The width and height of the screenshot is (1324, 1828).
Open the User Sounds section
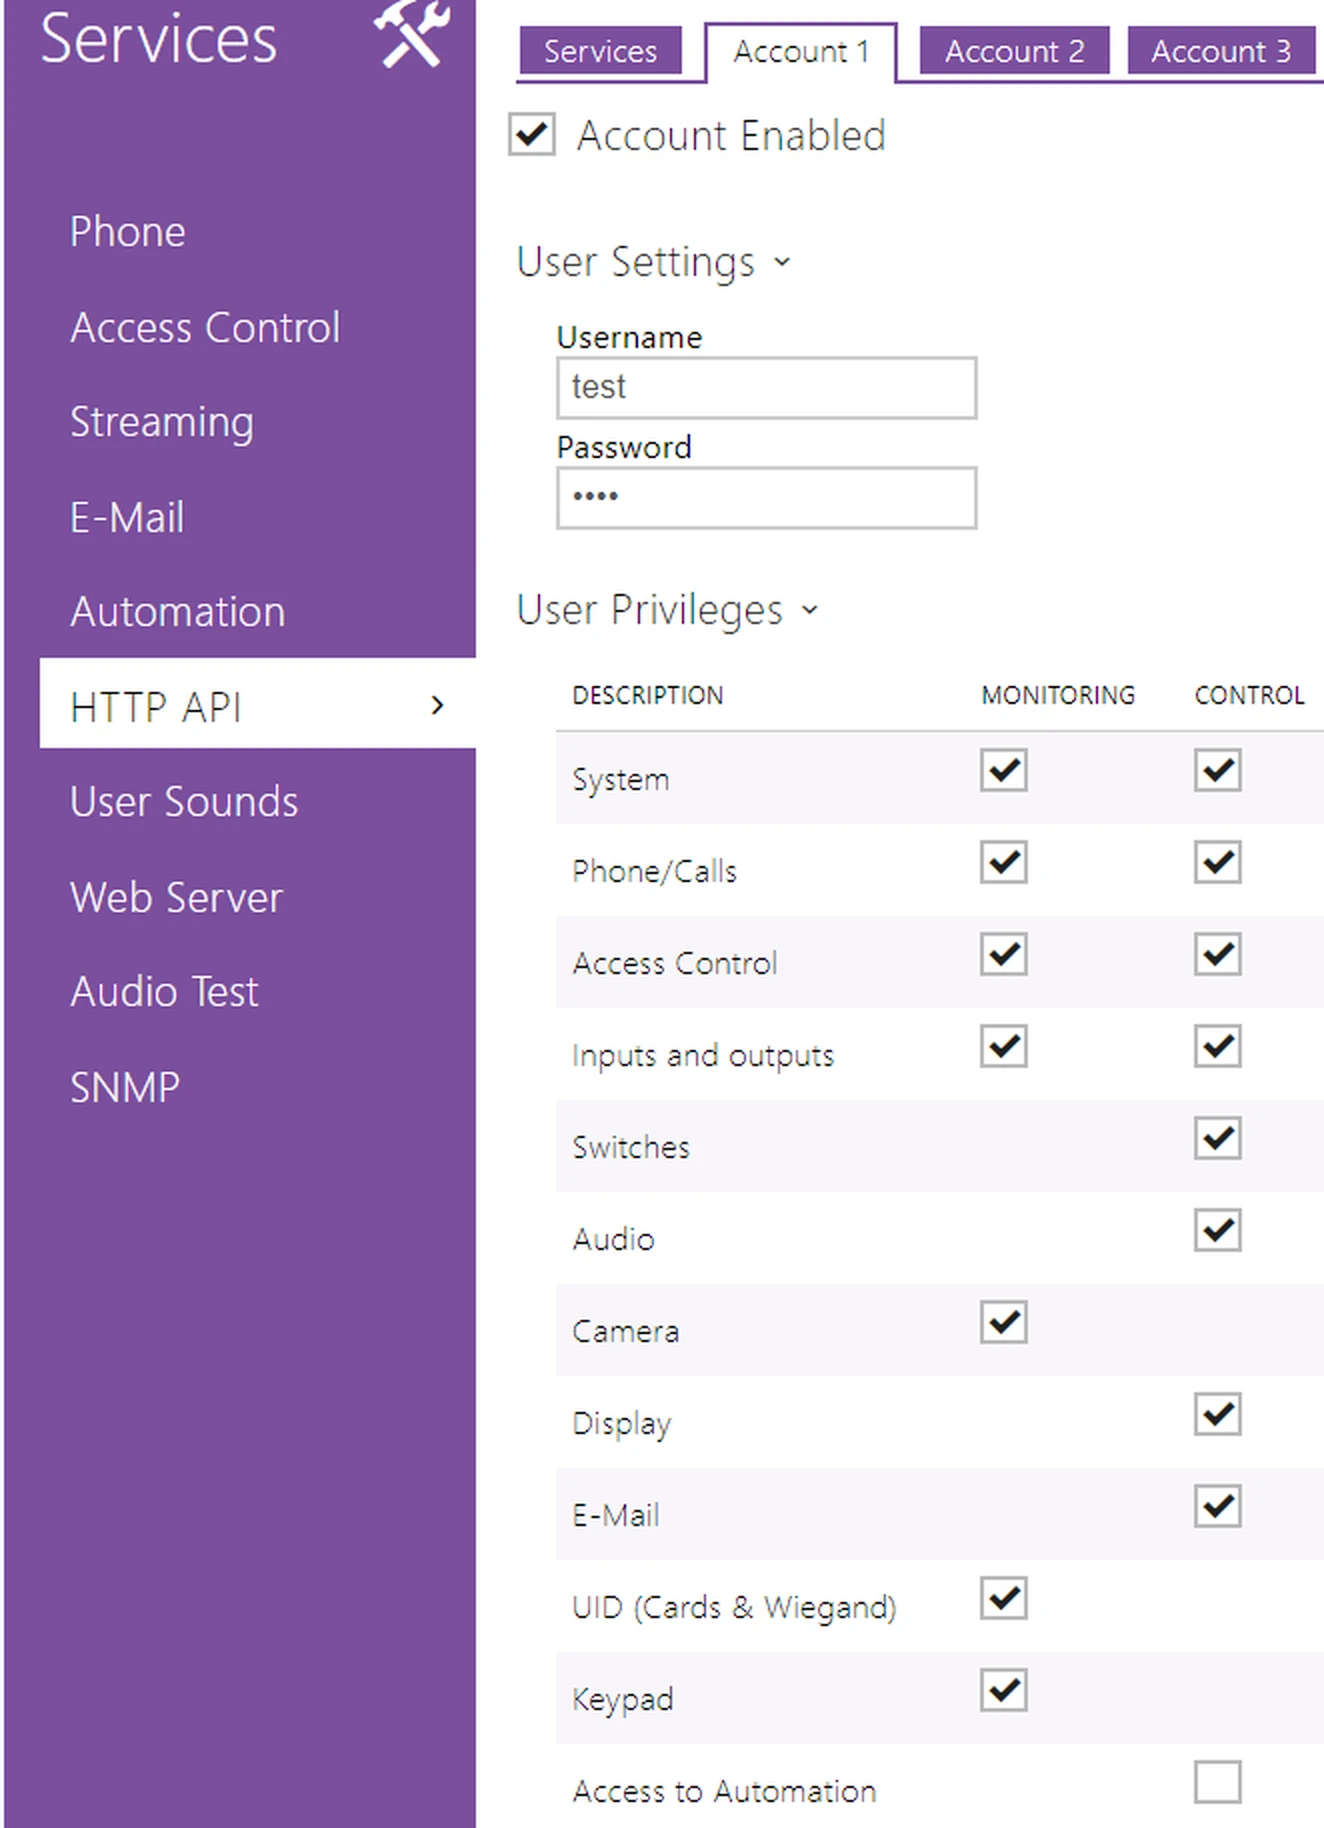pyautogui.click(x=184, y=802)
